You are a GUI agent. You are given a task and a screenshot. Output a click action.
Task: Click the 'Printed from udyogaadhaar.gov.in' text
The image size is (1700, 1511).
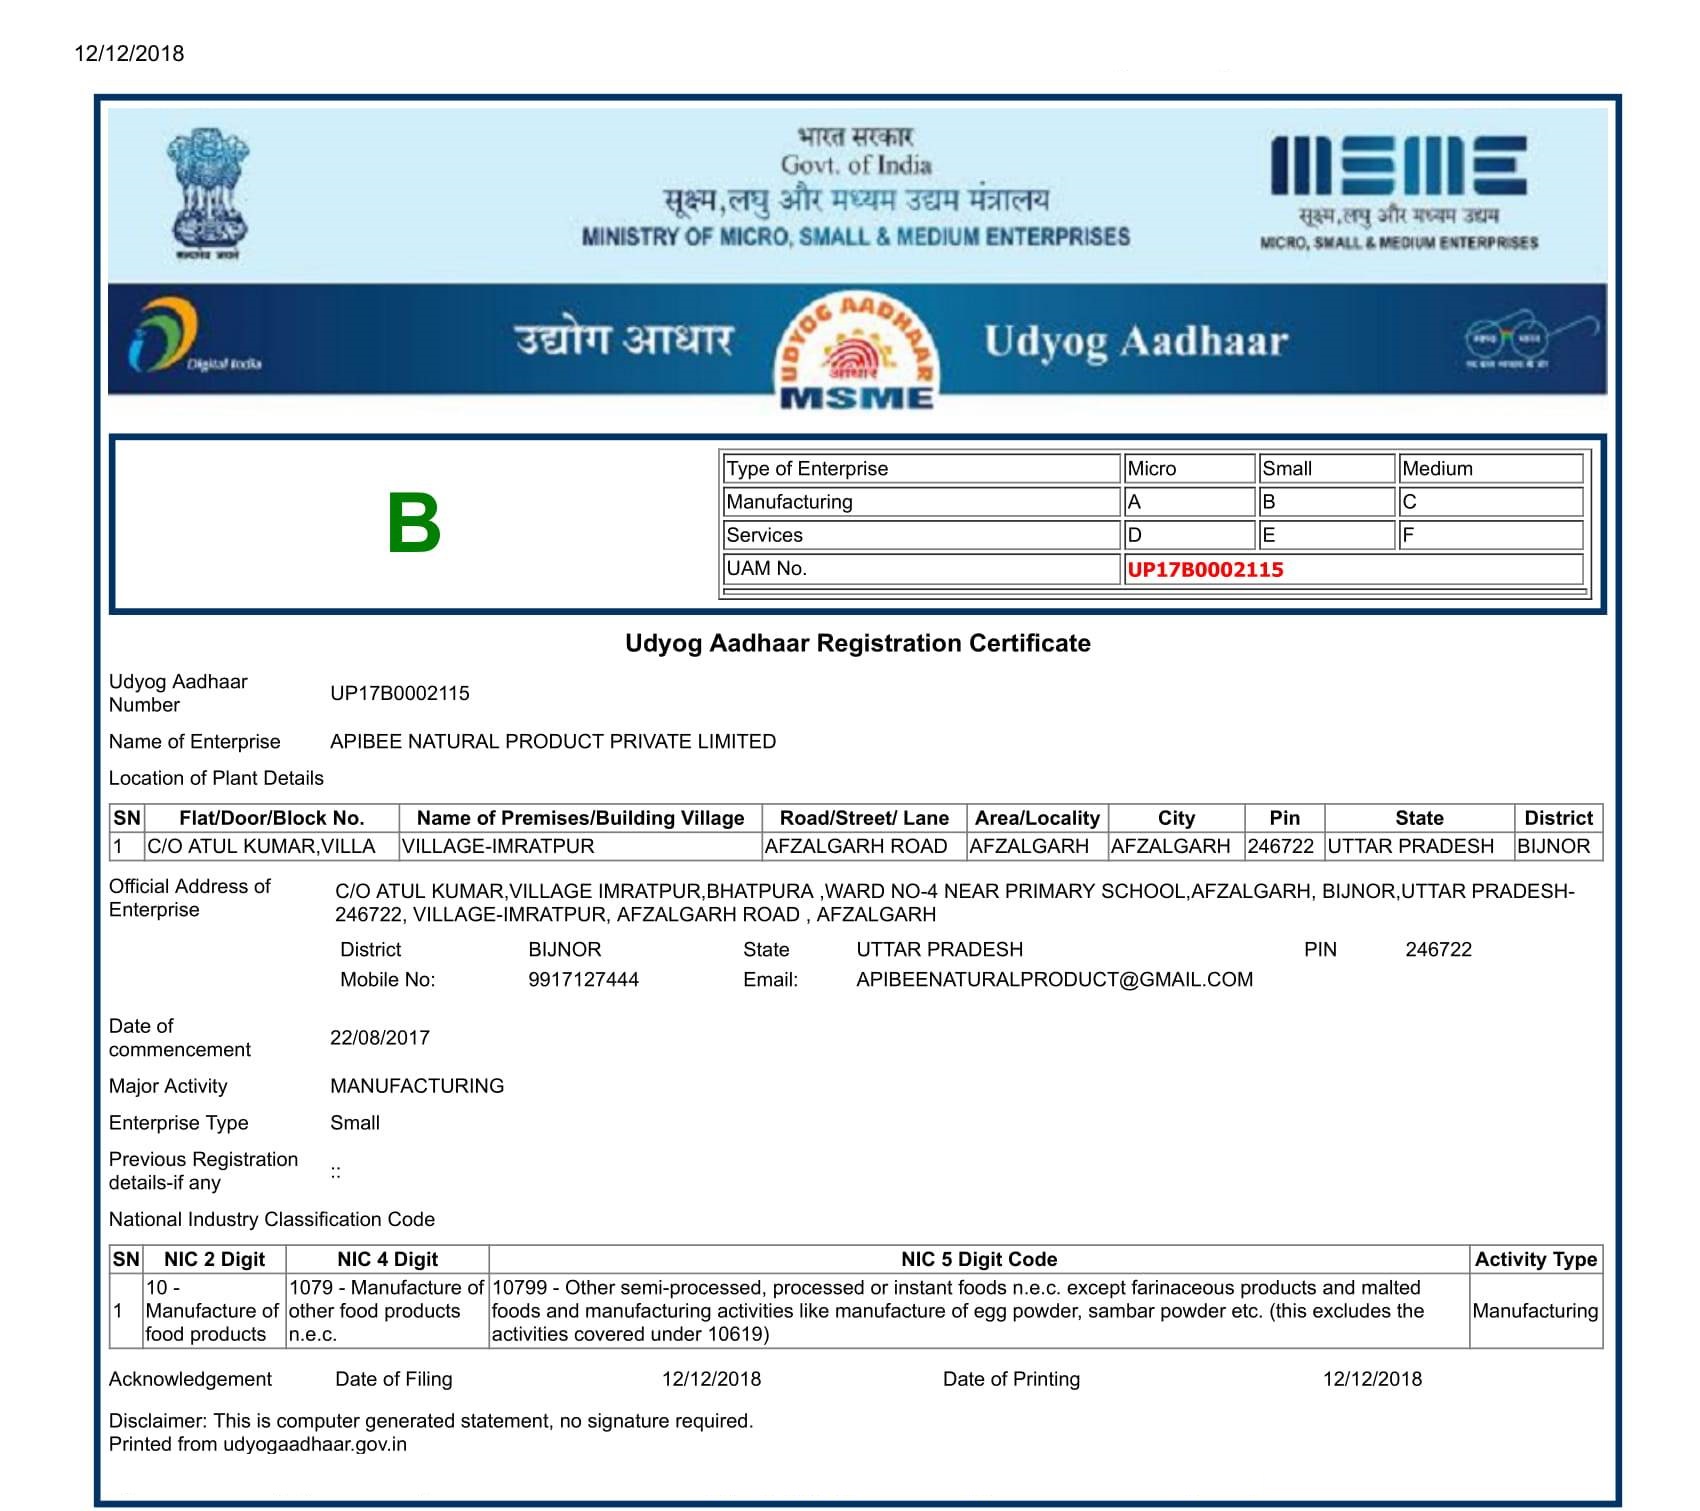tap(258, 1444)
